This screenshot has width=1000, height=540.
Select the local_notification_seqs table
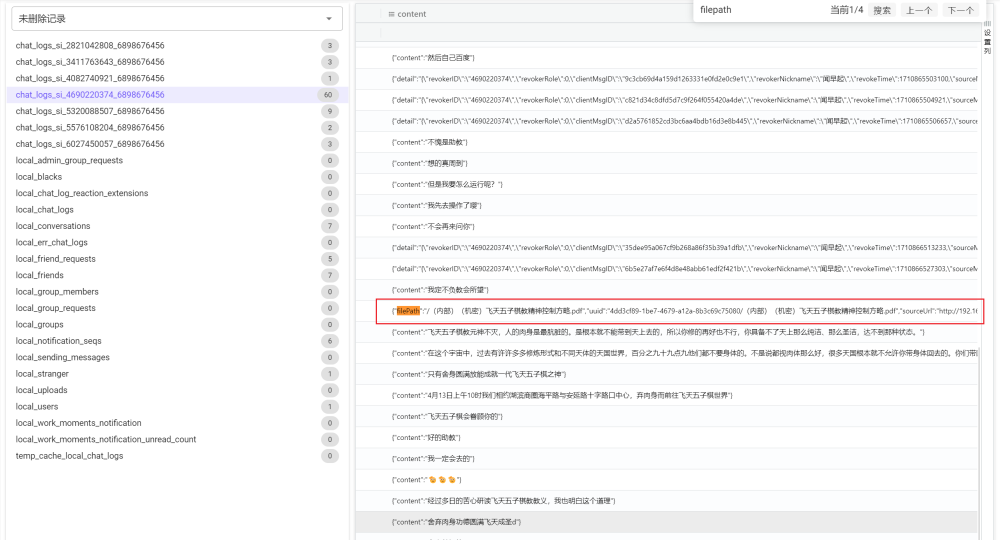pyautogui.click(x=62, y=341)
